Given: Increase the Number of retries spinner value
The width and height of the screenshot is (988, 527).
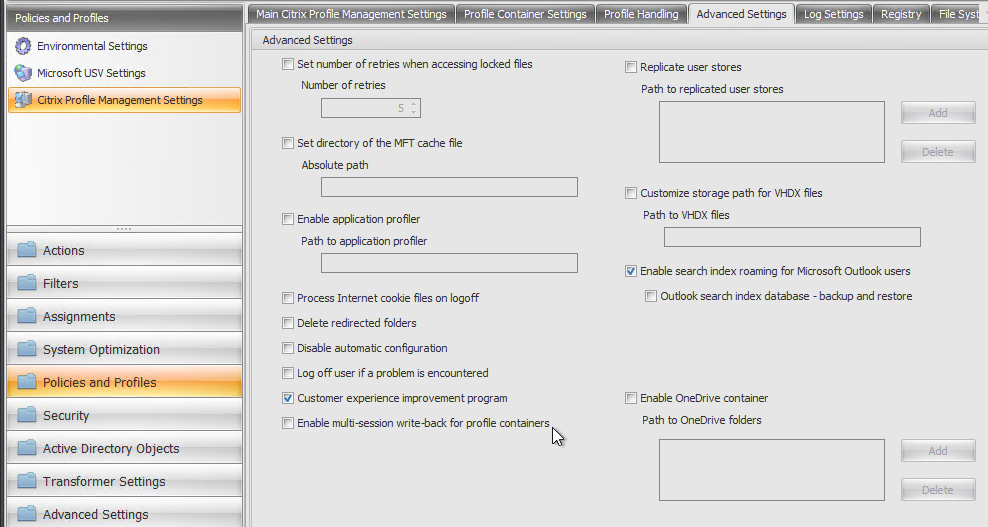Looking at the screenshot, I should point(413,104).
